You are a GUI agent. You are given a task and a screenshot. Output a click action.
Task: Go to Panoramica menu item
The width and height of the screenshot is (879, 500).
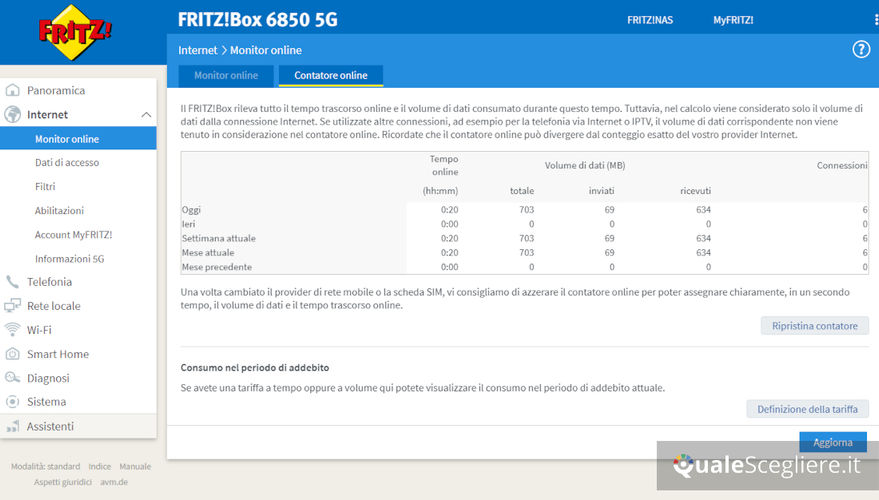pyautogui.click(x=56, y=90)
